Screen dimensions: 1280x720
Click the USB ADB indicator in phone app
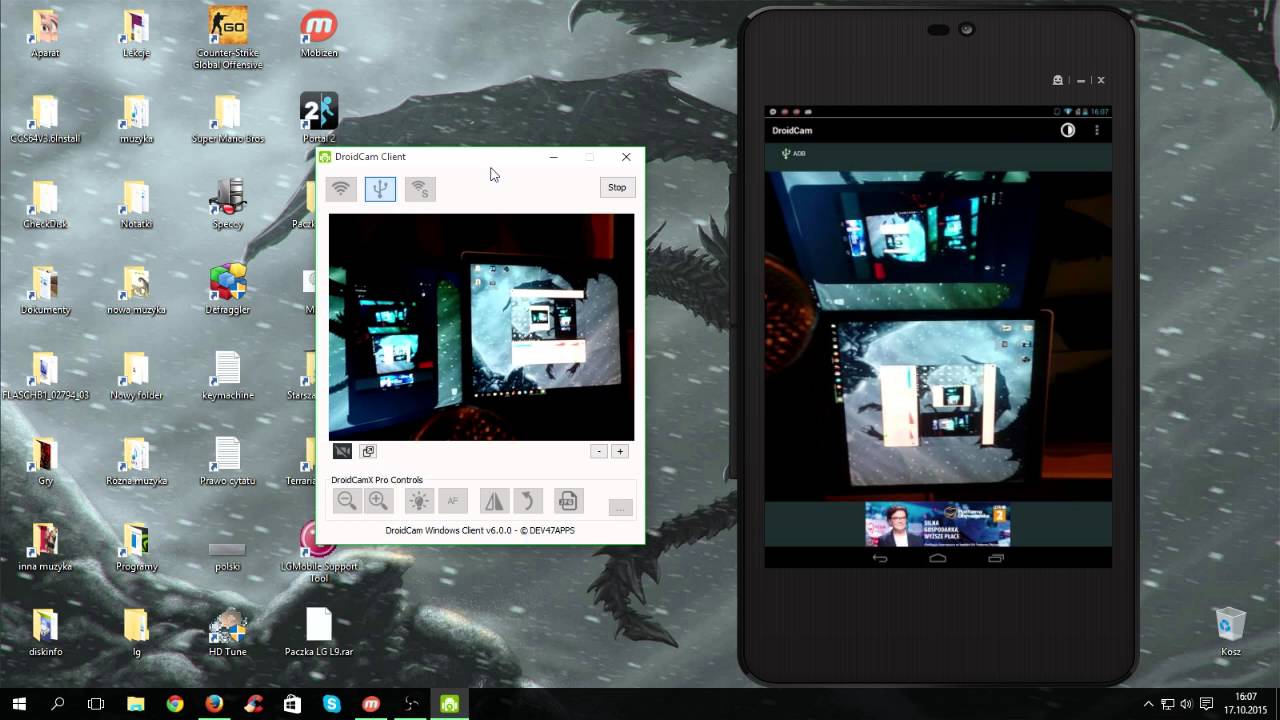(x=793, y=153)
